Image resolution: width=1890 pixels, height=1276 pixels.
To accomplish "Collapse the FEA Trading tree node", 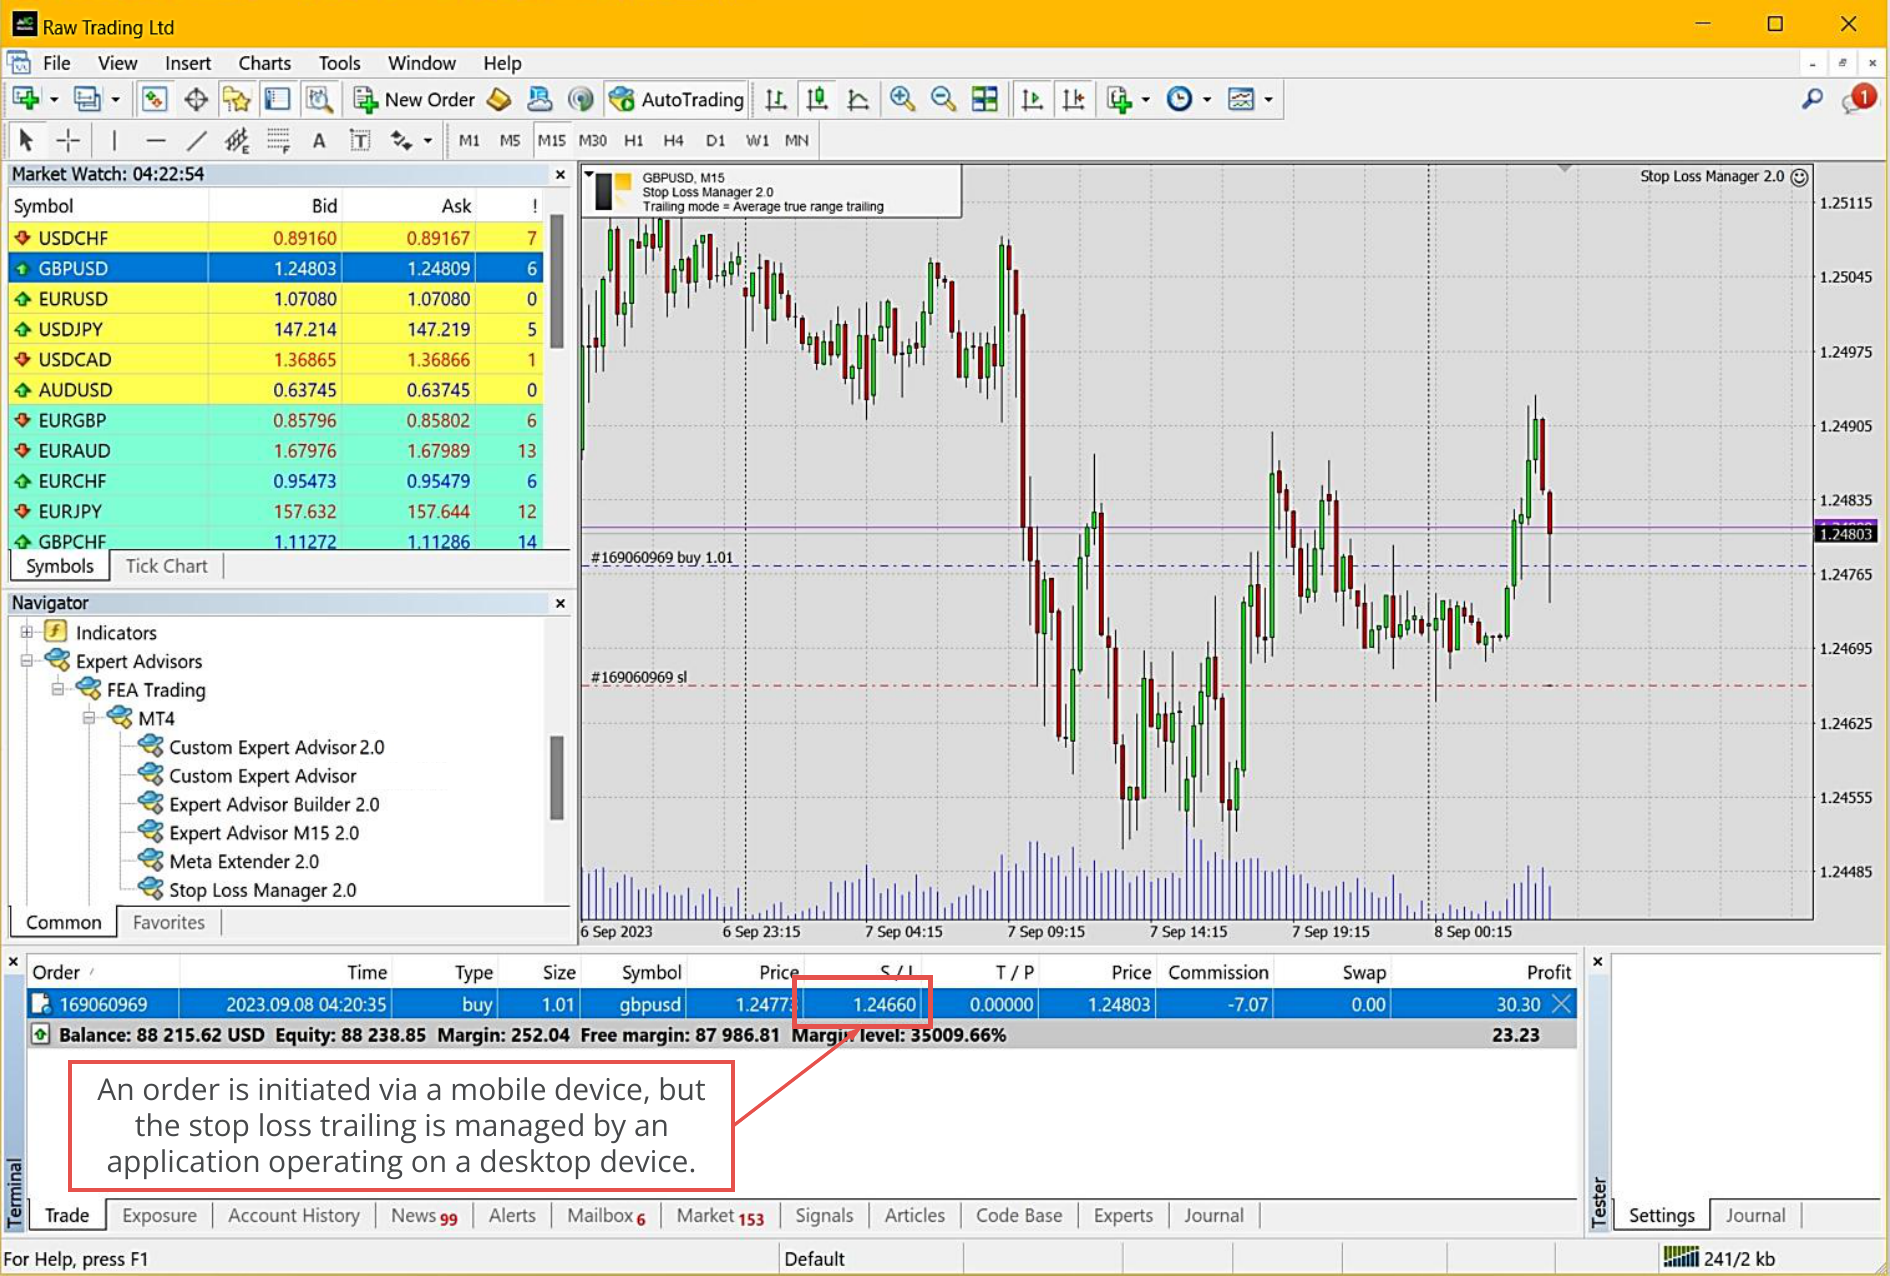I will [58, 689].
